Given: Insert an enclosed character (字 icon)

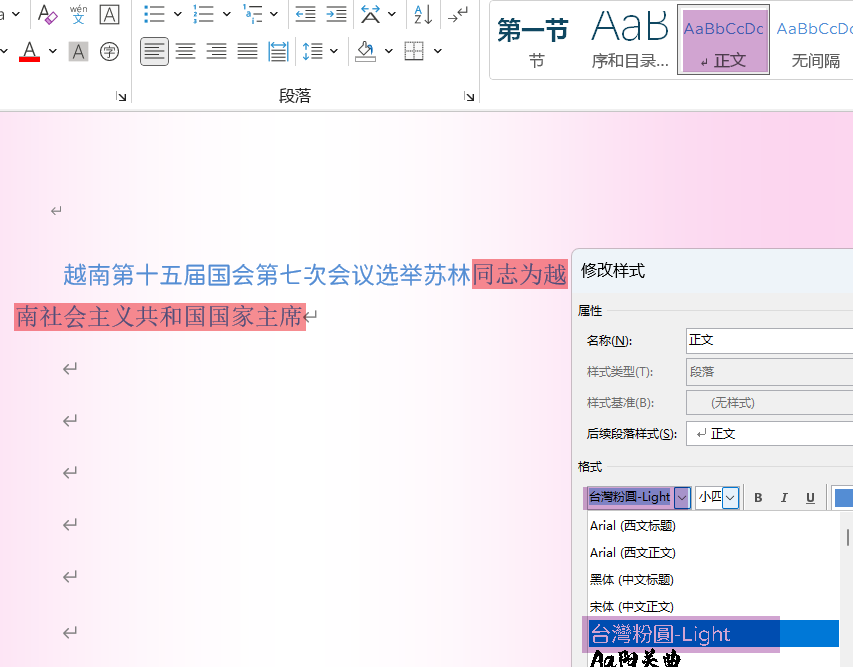Looking at the screenshot, I should (109, 52).
